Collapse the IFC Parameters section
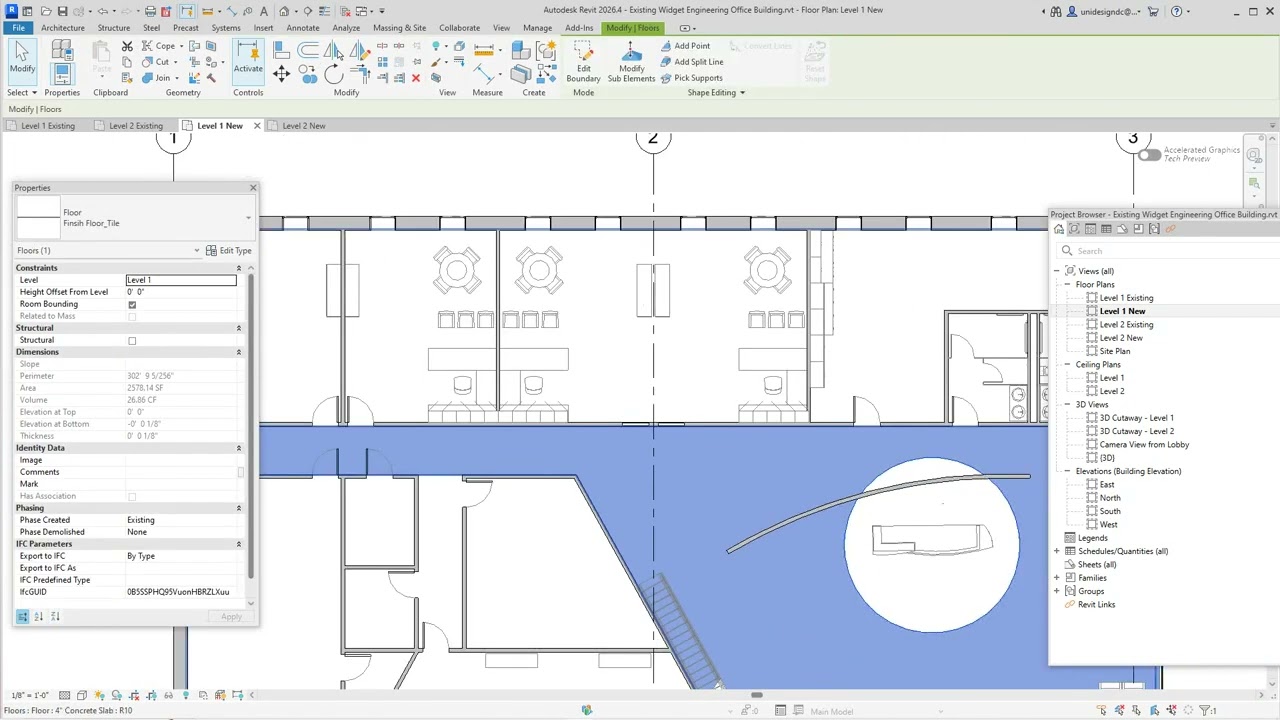Image resolution: width=1280 pixels, height=720 pixels. (x=238, y=544)
